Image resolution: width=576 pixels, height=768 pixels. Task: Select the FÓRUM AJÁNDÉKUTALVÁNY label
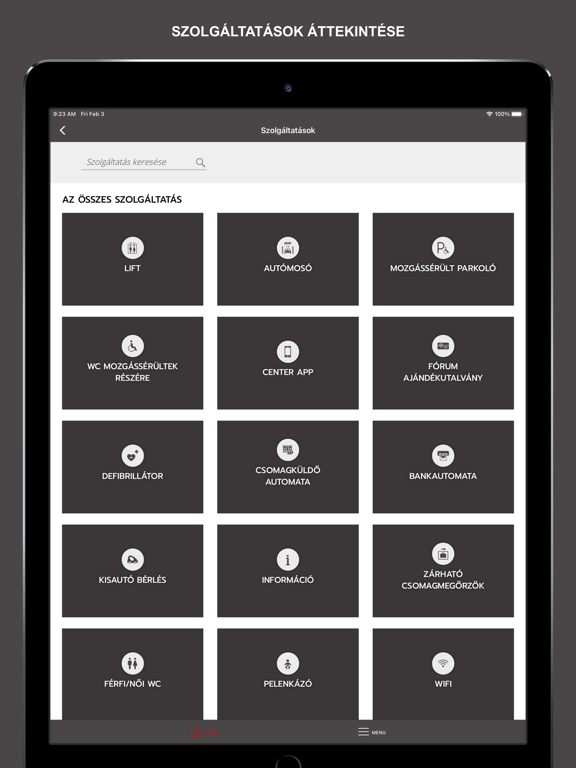[x=443, y=372]
